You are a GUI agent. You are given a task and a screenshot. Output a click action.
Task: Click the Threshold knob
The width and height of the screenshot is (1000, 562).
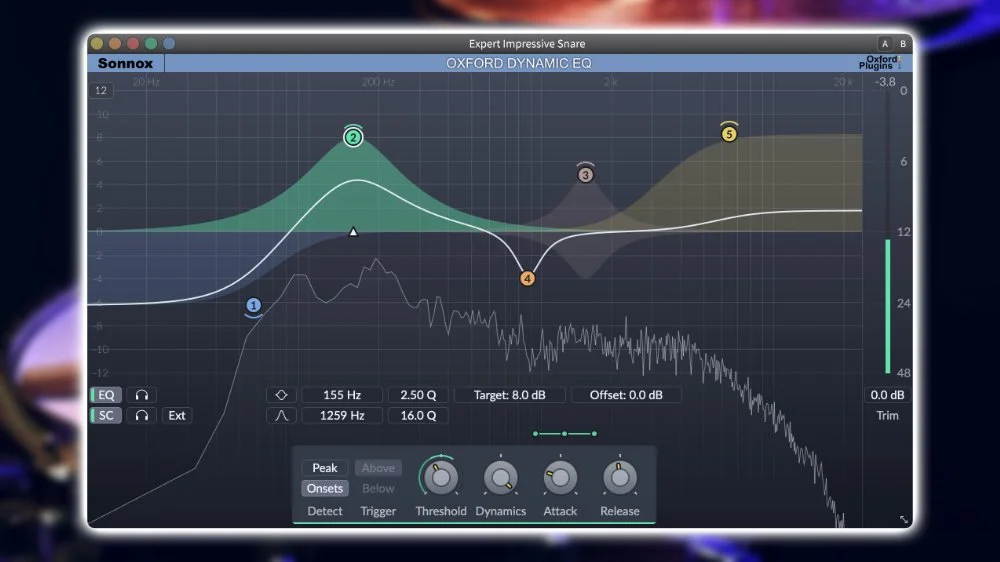441,477
